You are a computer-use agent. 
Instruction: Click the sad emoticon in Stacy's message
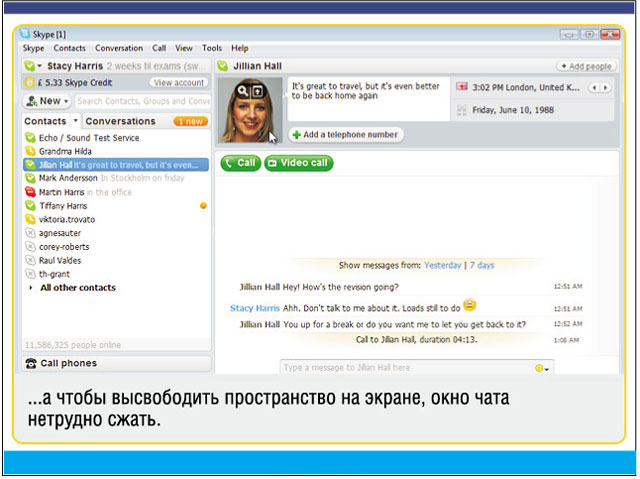(470, 305)
